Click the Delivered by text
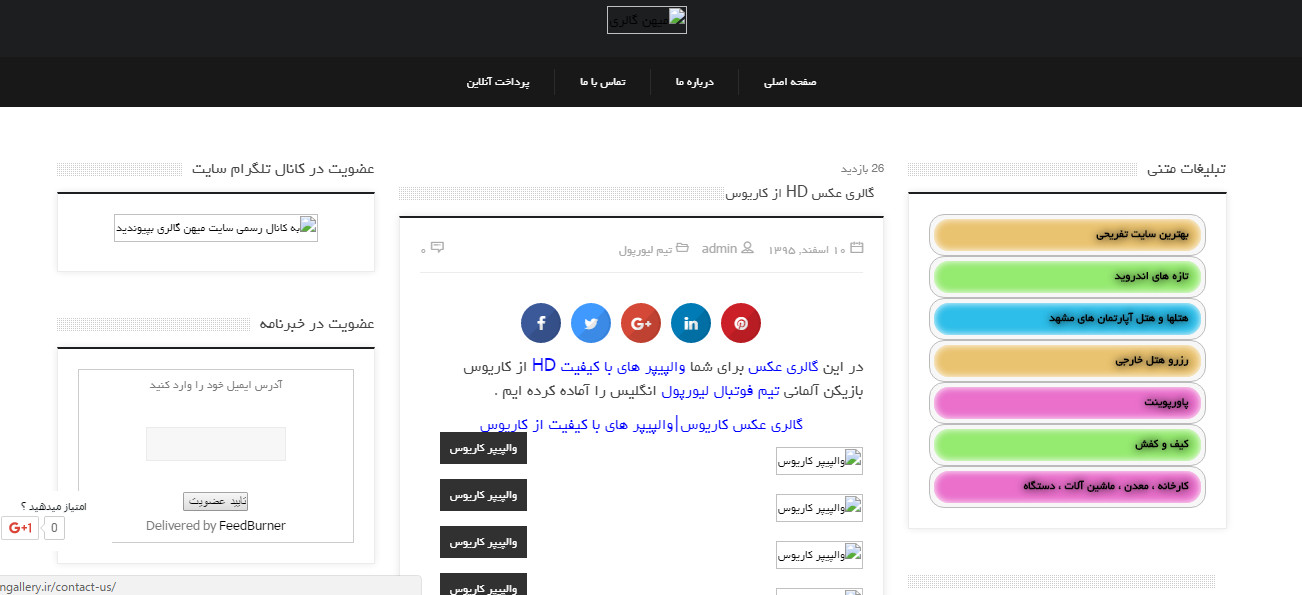1302x595 pixels. pos(181,526)
